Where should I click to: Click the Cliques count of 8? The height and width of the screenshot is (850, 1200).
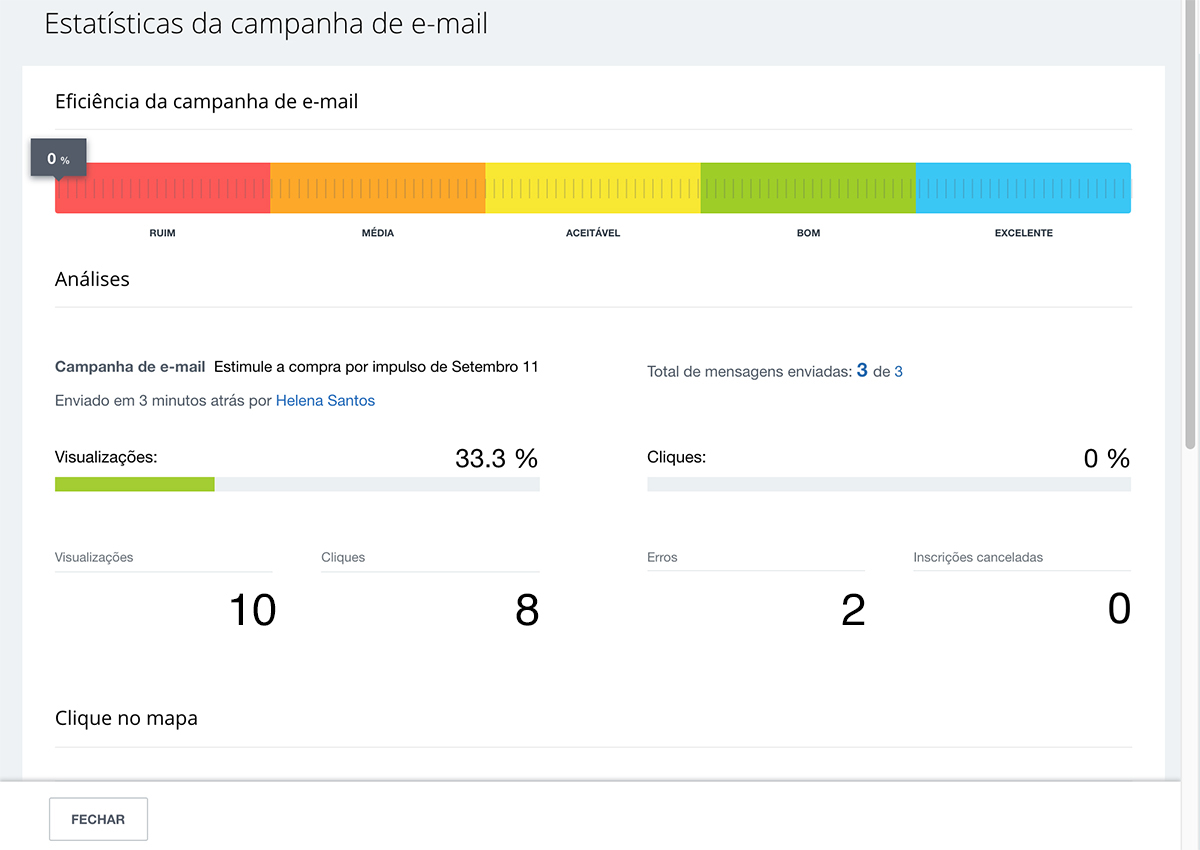526,609
